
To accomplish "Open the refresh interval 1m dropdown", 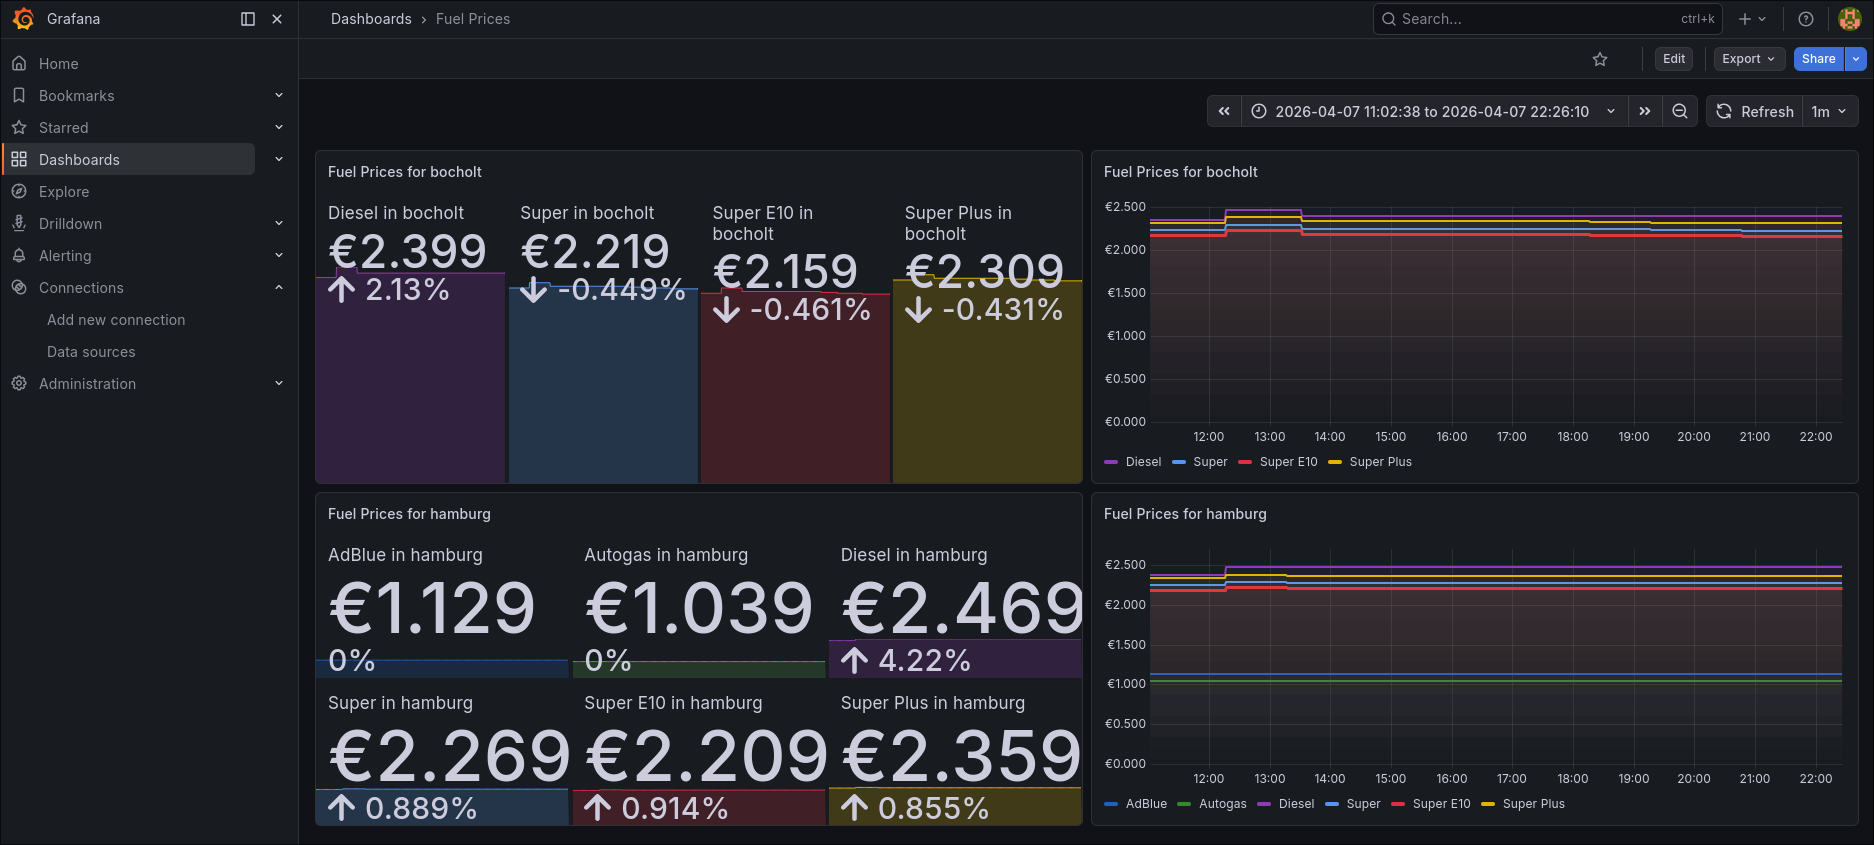I will point(1829,111).
